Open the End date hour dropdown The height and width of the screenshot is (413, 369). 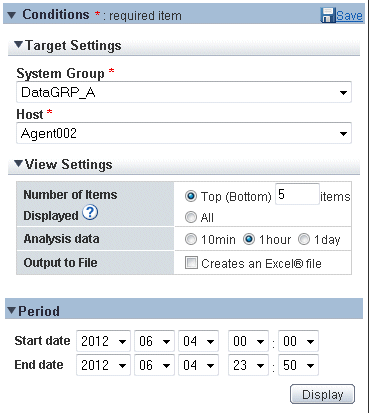248,365
